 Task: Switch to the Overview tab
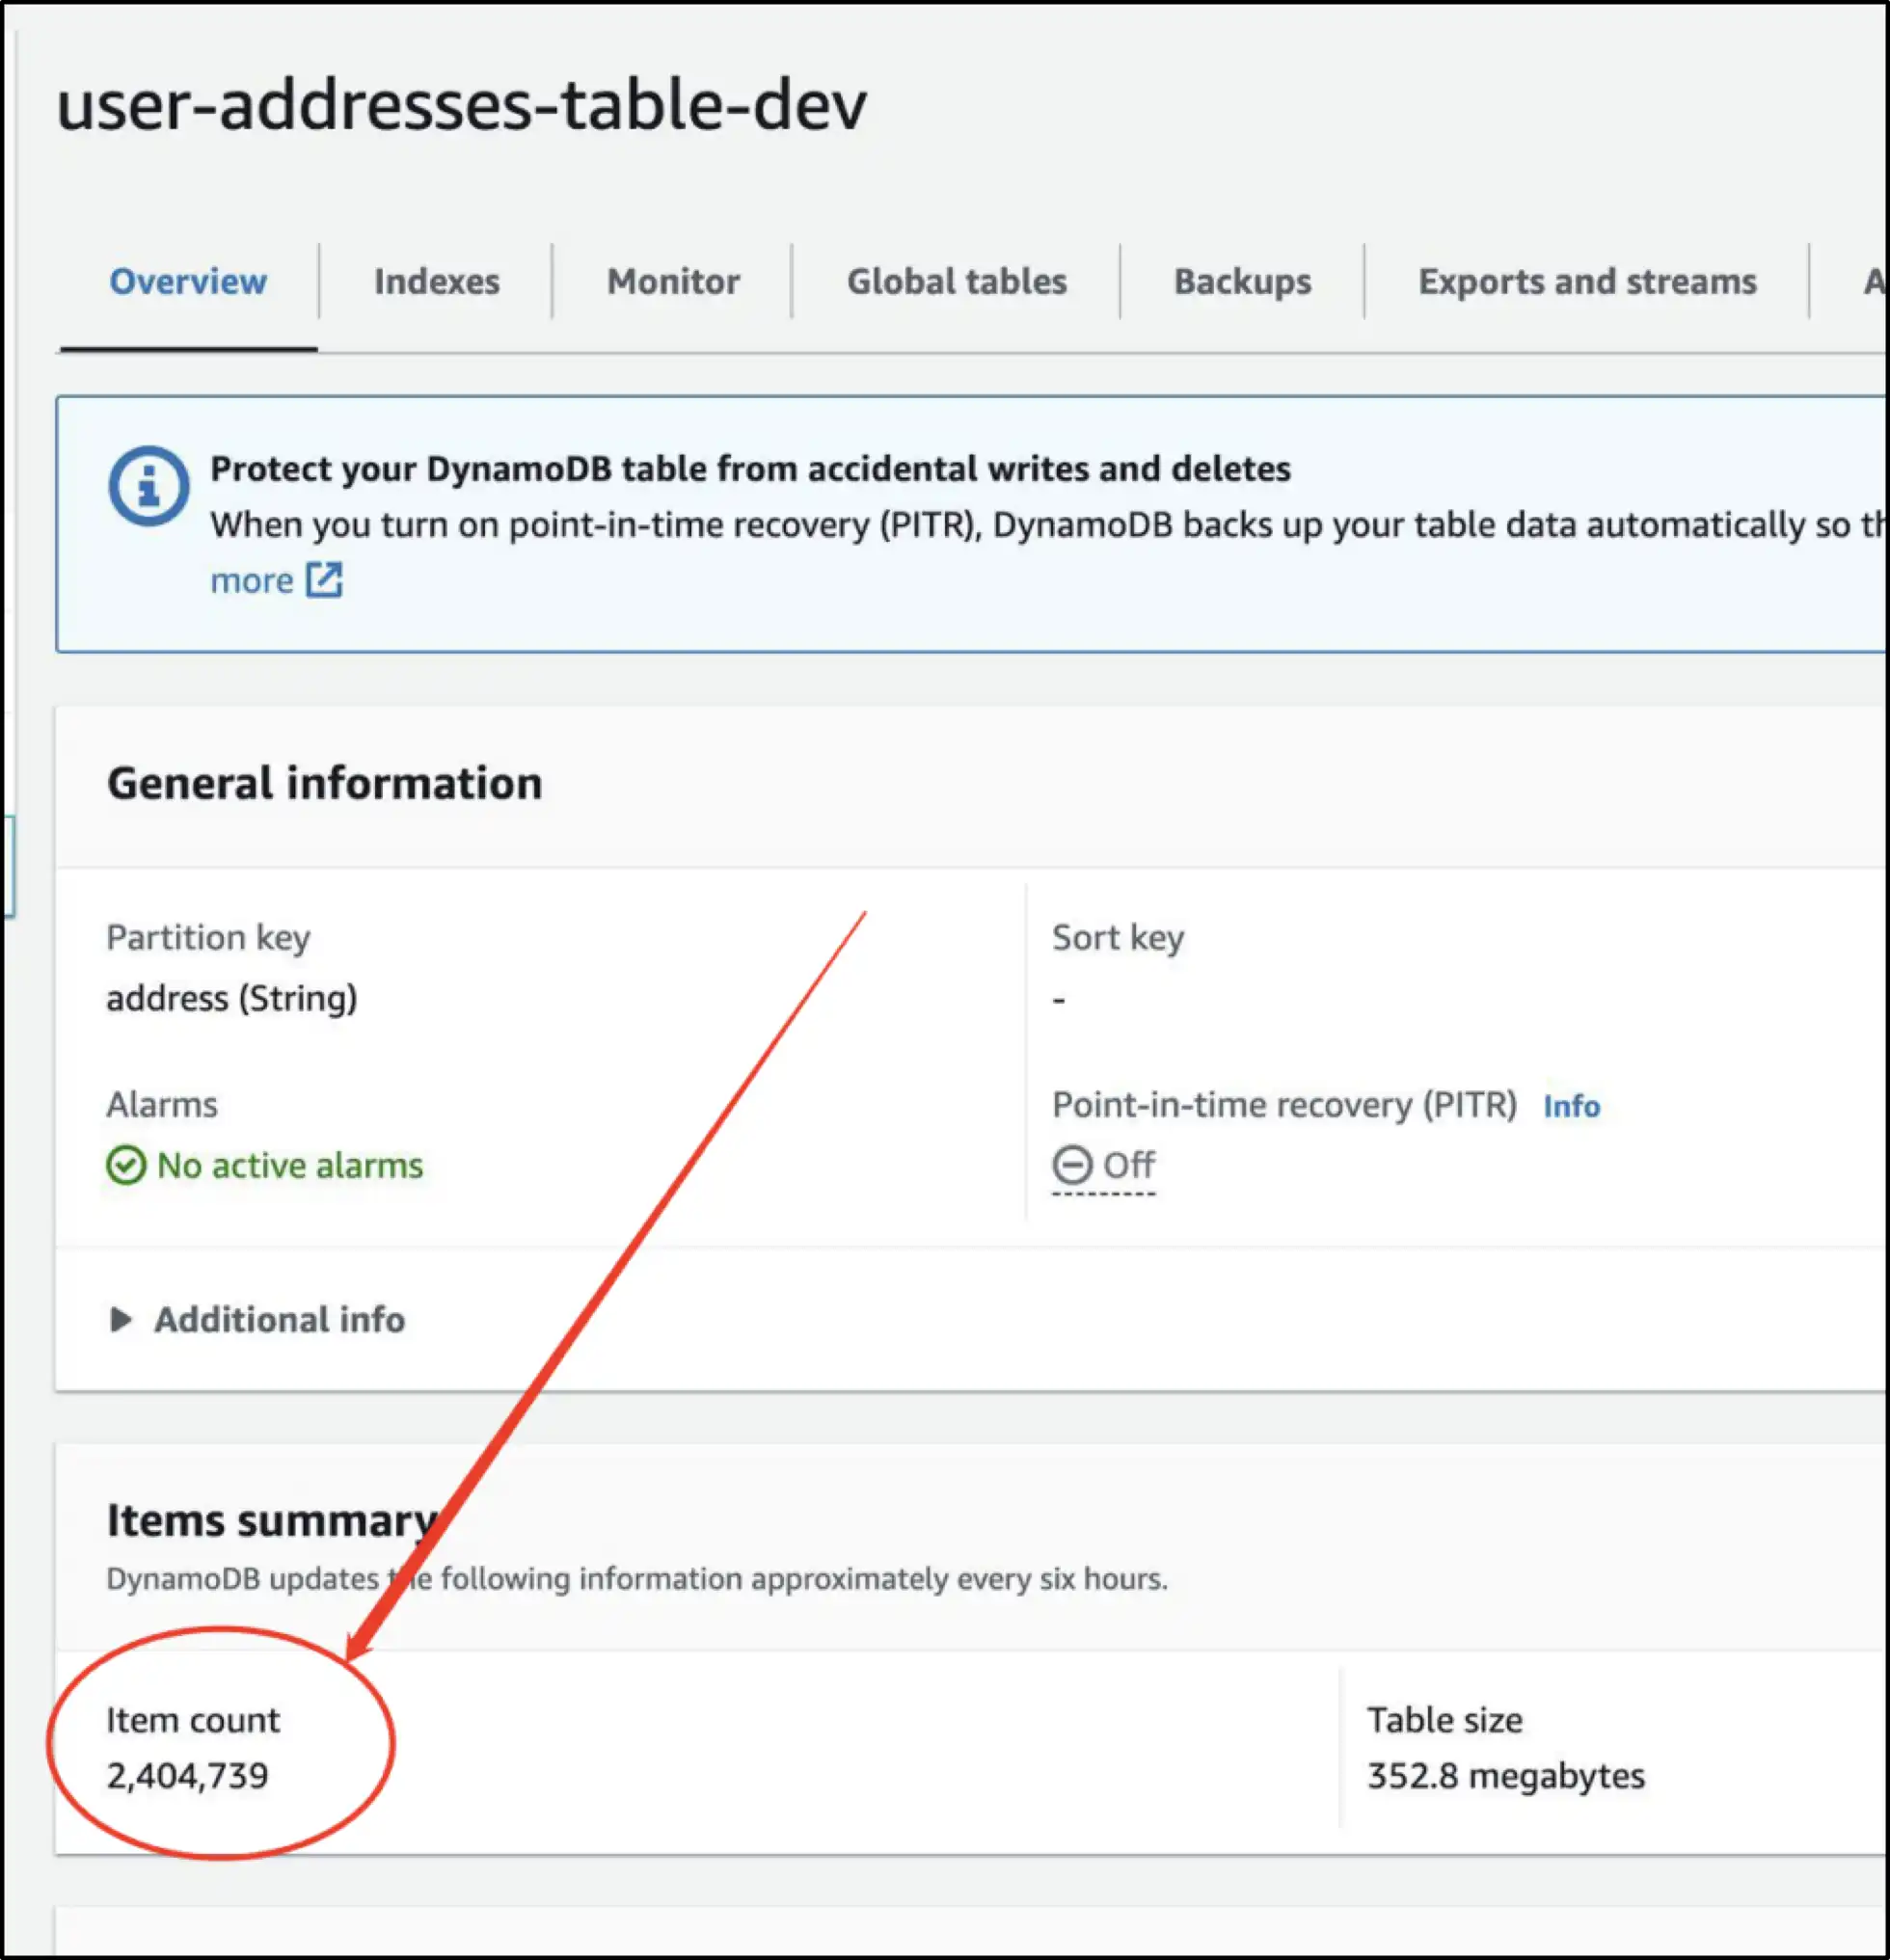pos(188,281)
